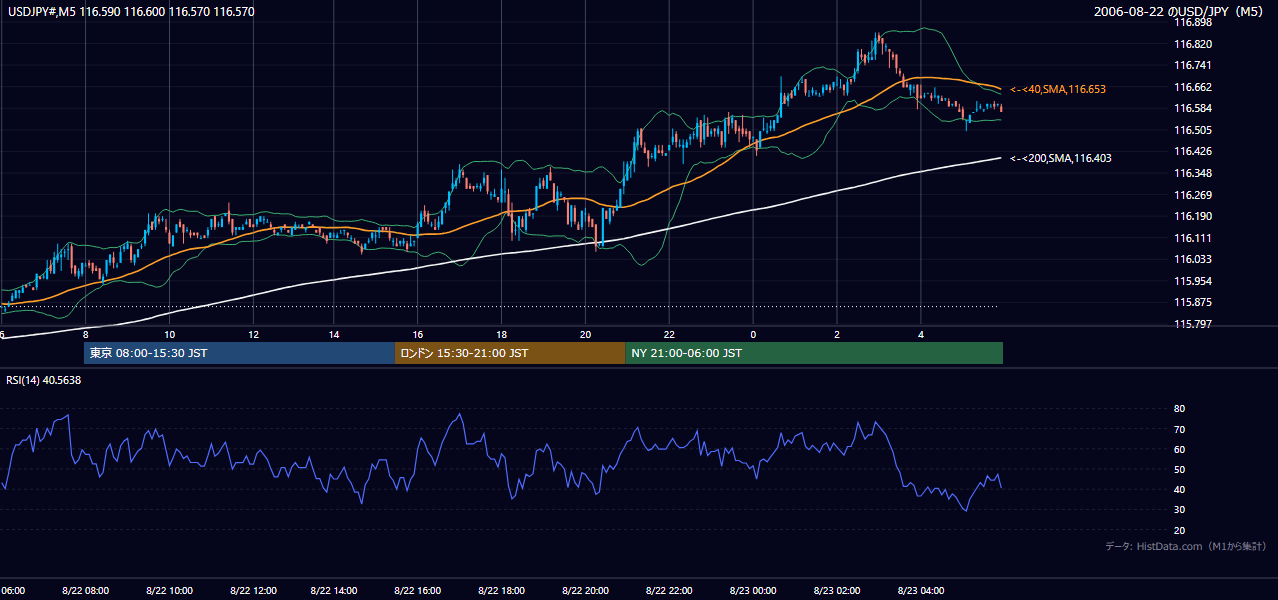The height and width of the screenshot is (600, 1278).
Task: Click the 東京 08:00-15:30 JST session bar
Action: pos(240,353)
